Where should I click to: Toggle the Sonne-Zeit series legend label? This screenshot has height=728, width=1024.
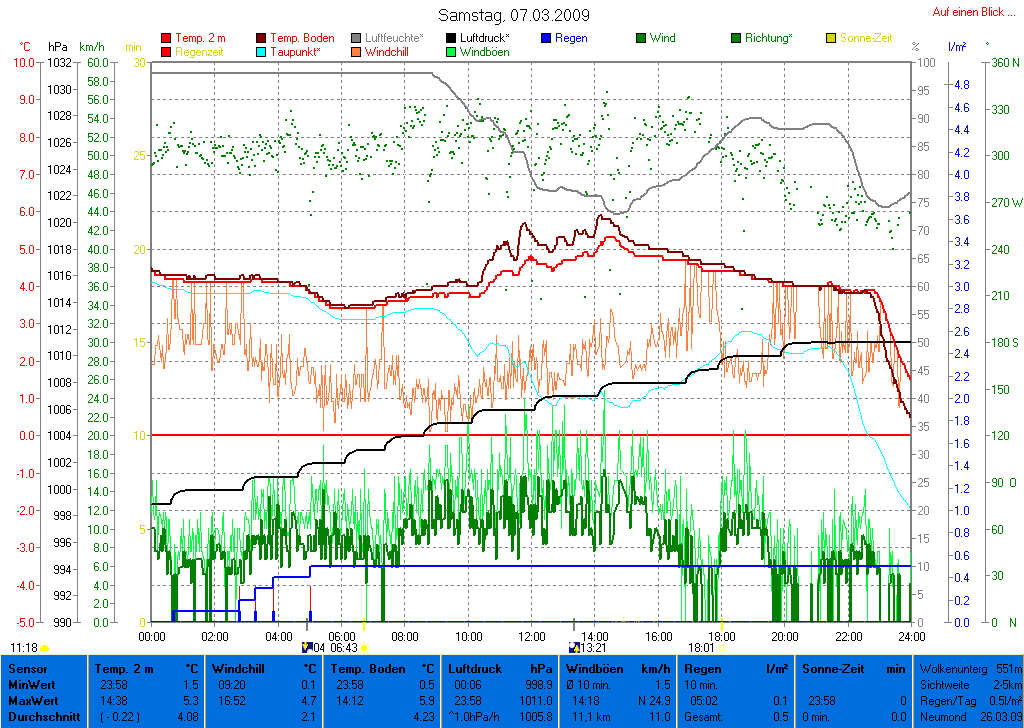pos(866,38)
